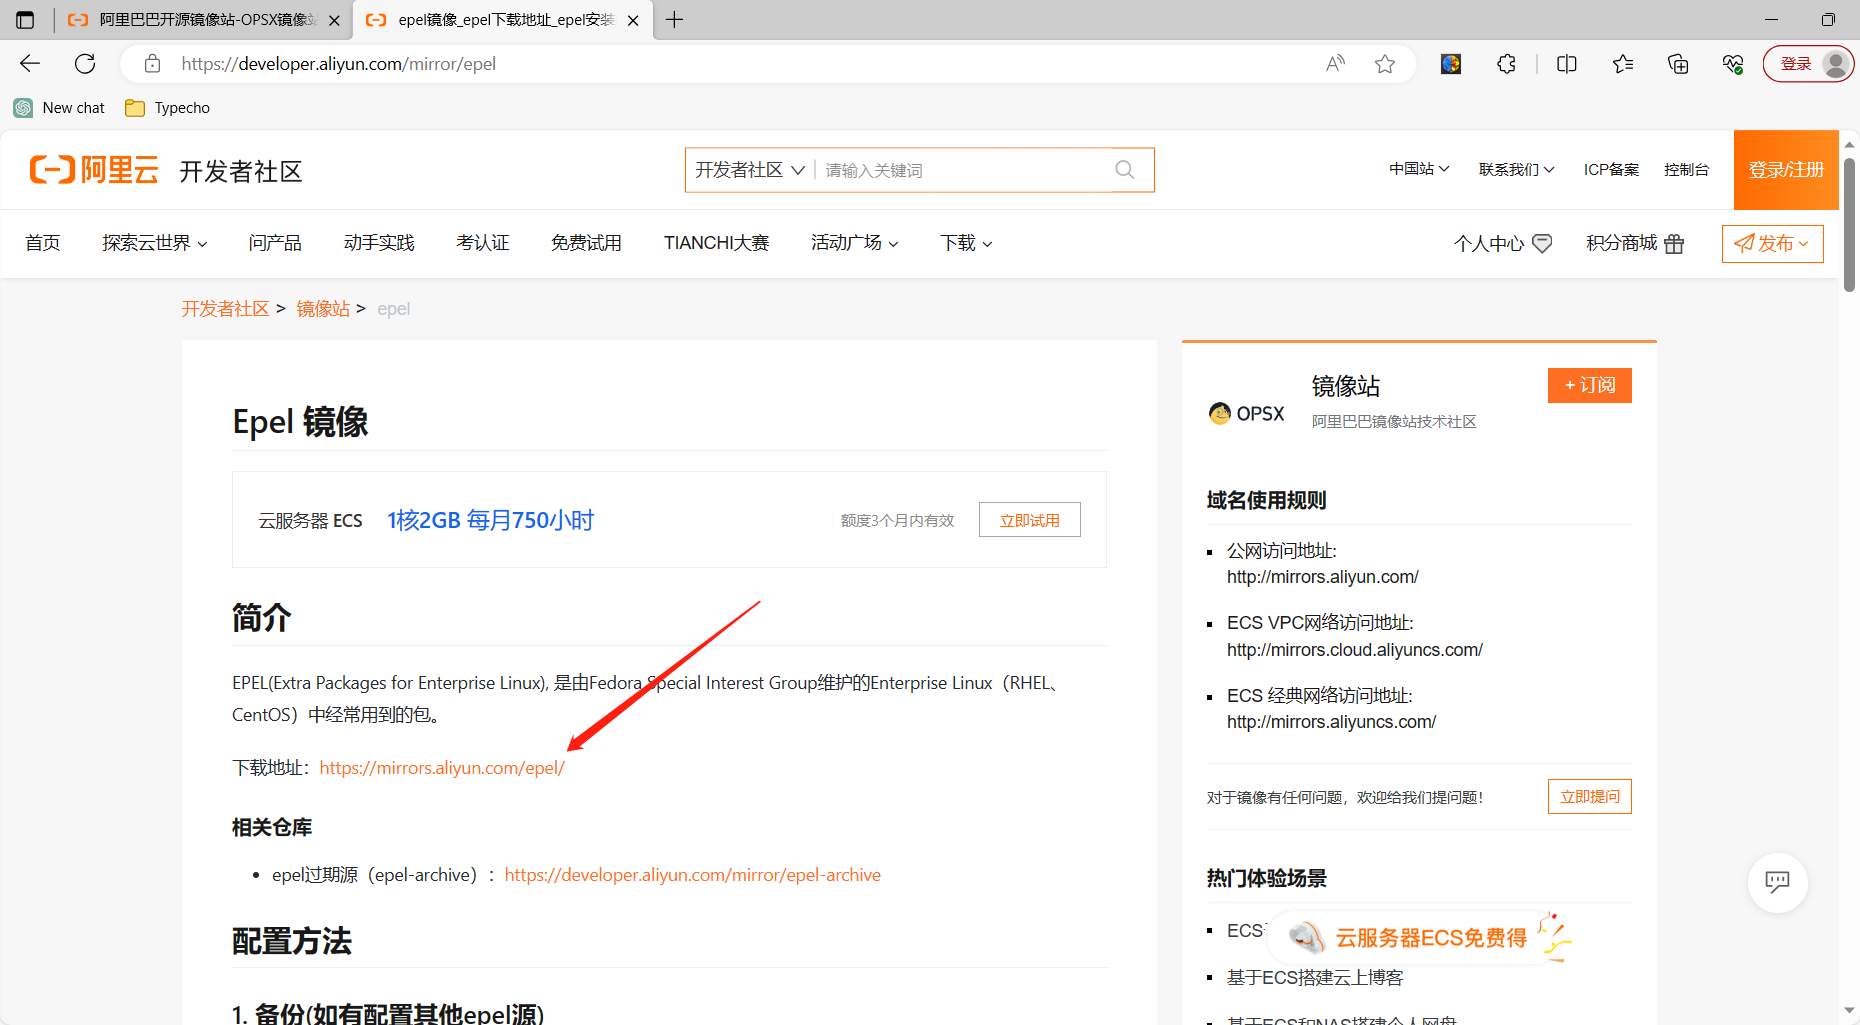This screenshot has height=1025, width=1860.
Task: Open 问产品 navigation item
Action: 275,243
